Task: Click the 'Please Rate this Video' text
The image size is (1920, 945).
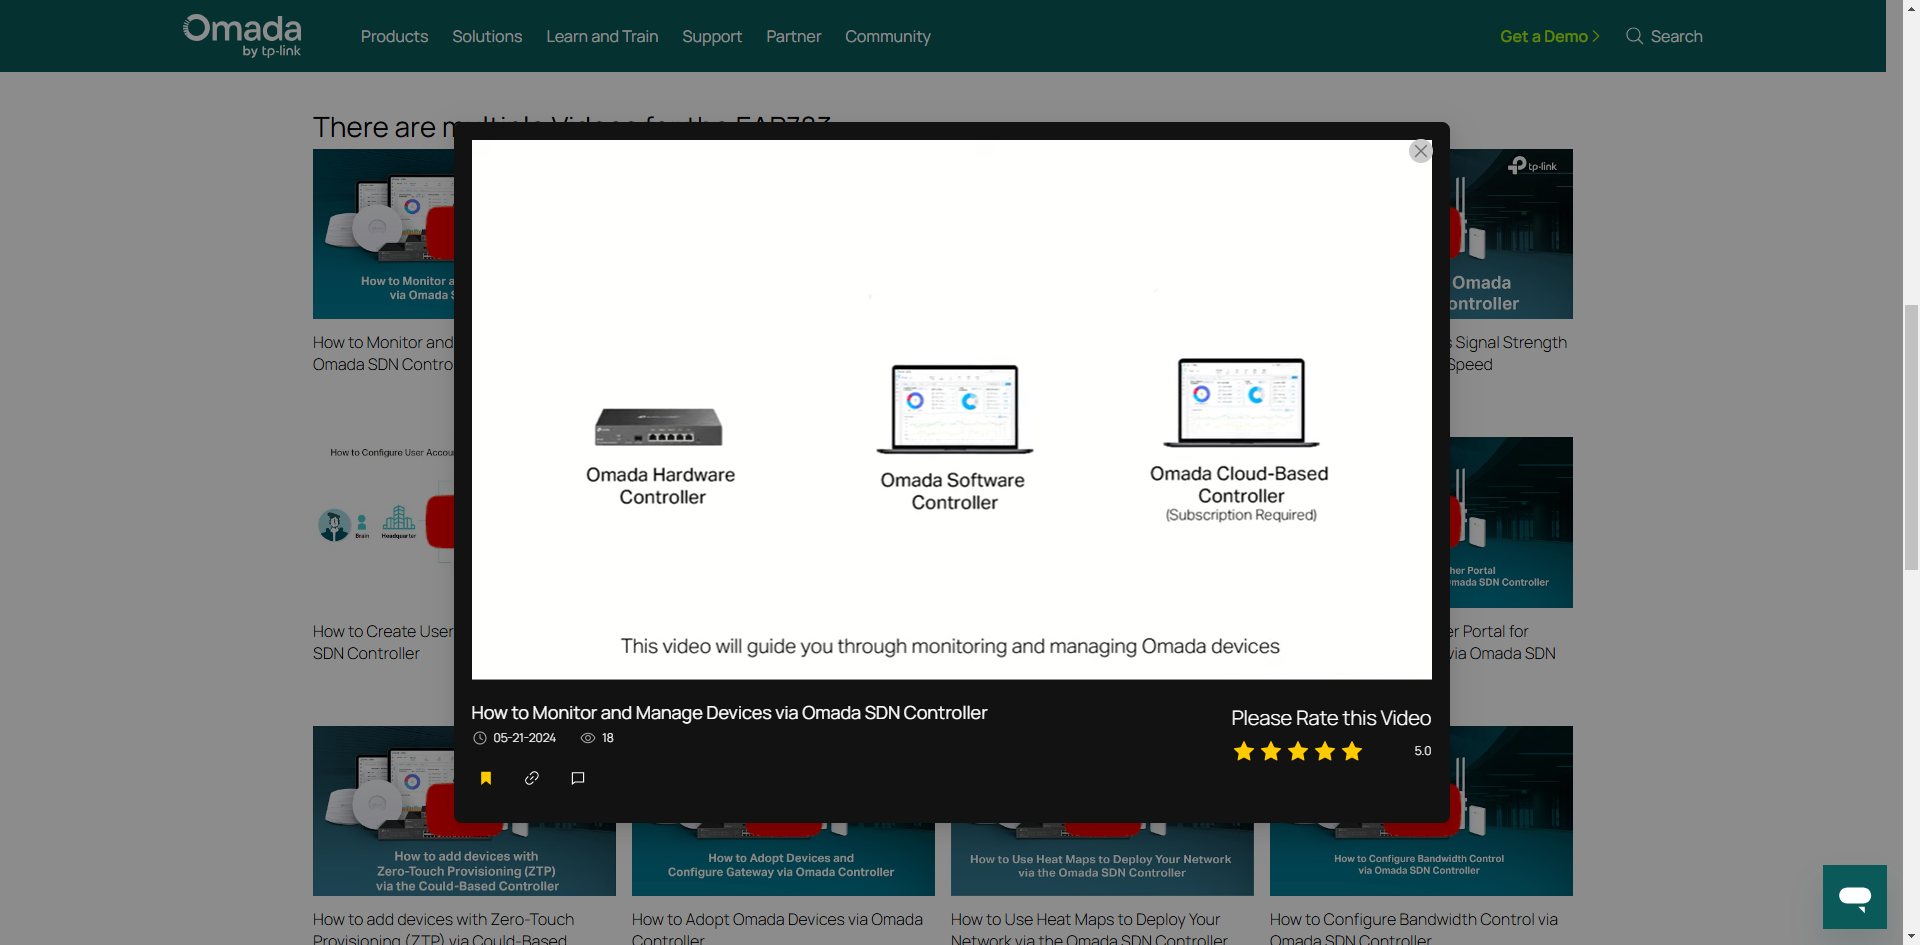Action: click(x=1330, y=718)
